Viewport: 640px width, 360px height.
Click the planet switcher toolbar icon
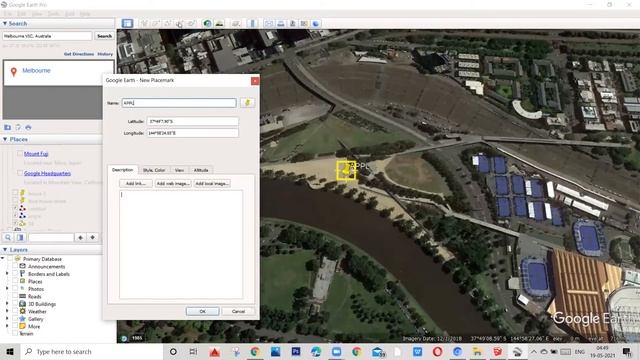pos(236,24)
